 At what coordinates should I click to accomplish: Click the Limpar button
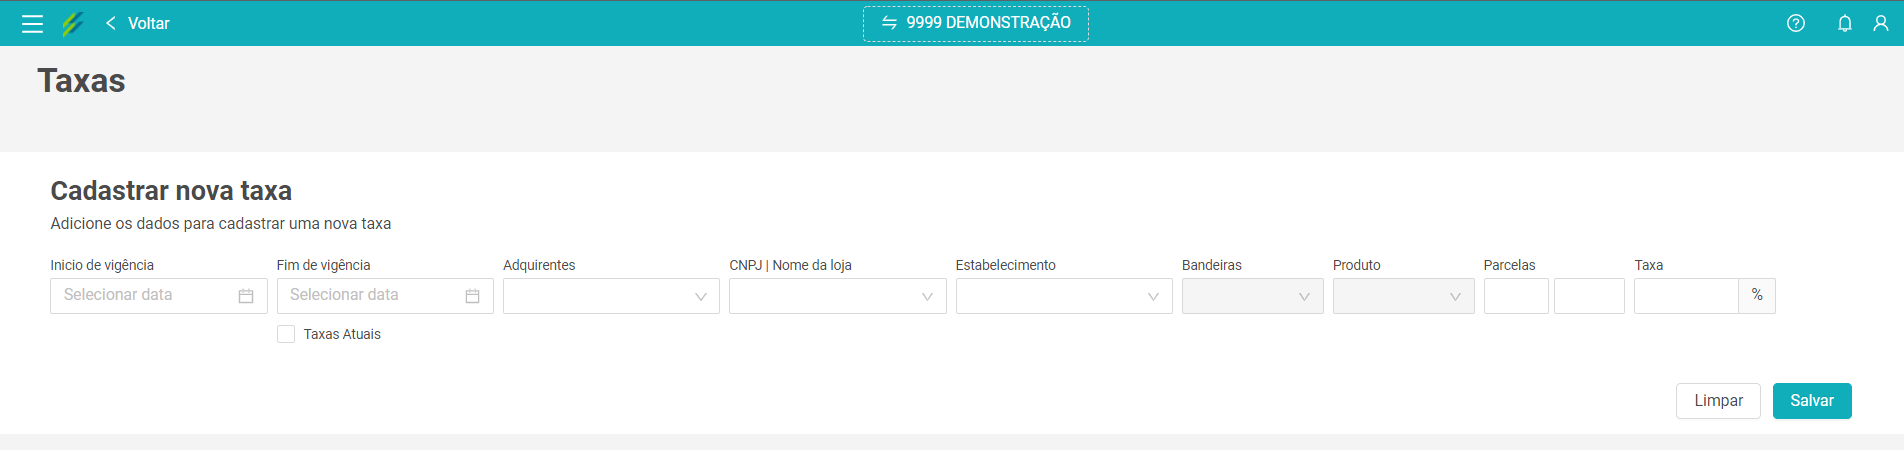[x=1718, y=401]
